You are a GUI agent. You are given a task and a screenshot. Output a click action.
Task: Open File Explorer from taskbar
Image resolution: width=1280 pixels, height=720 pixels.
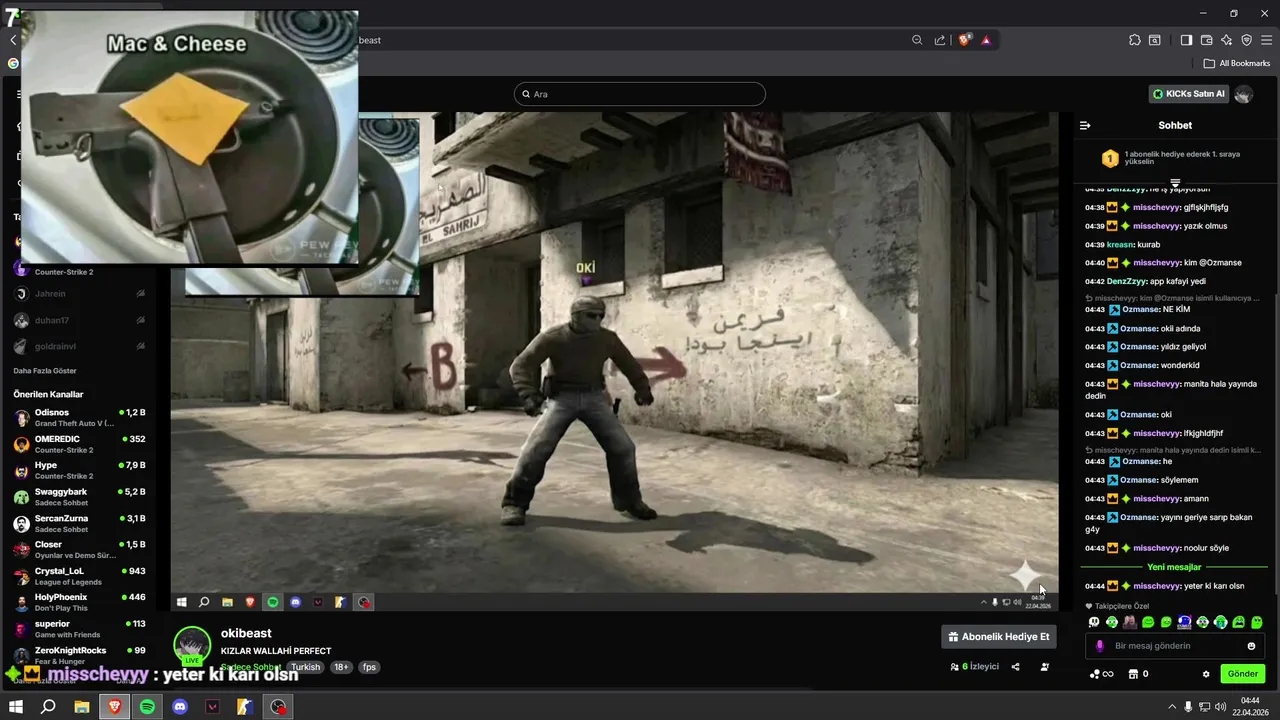pyautogui.click(x=82, y=707)
